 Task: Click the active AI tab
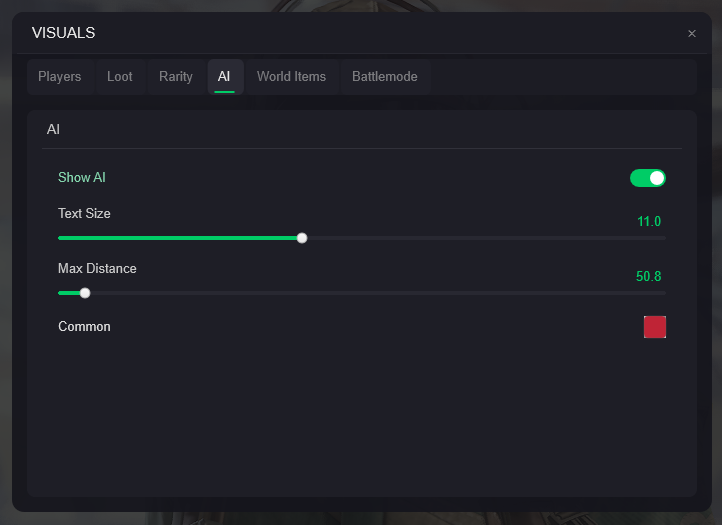coord(225,77)
